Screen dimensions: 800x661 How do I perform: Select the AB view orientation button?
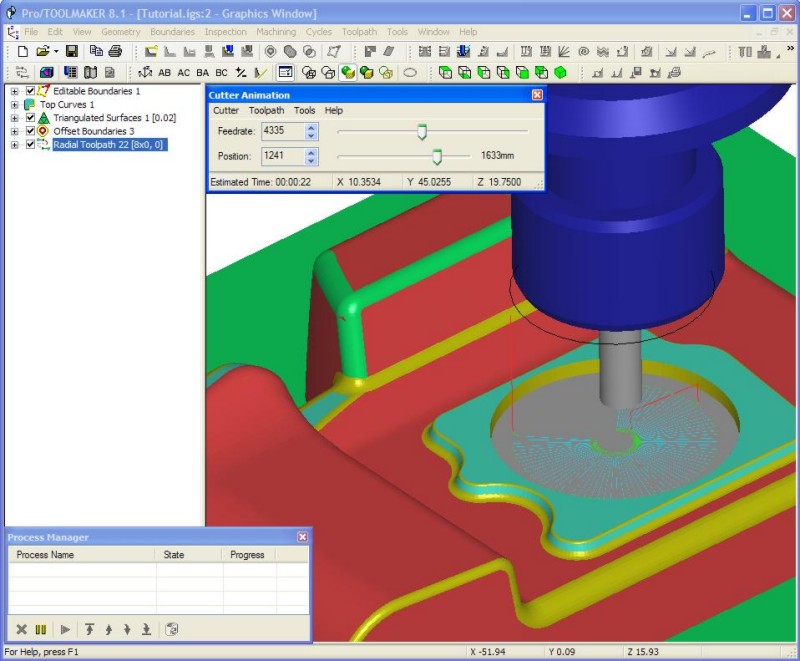click(x=164, y=73)
